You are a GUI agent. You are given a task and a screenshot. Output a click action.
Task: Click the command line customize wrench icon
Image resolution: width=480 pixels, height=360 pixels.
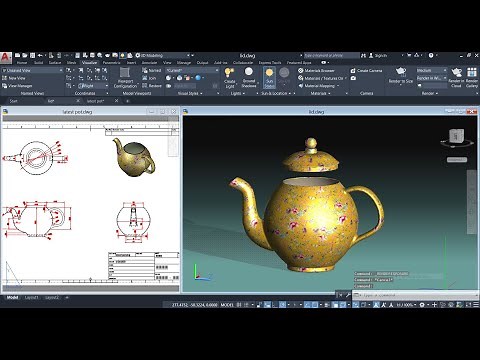(348, 295)
